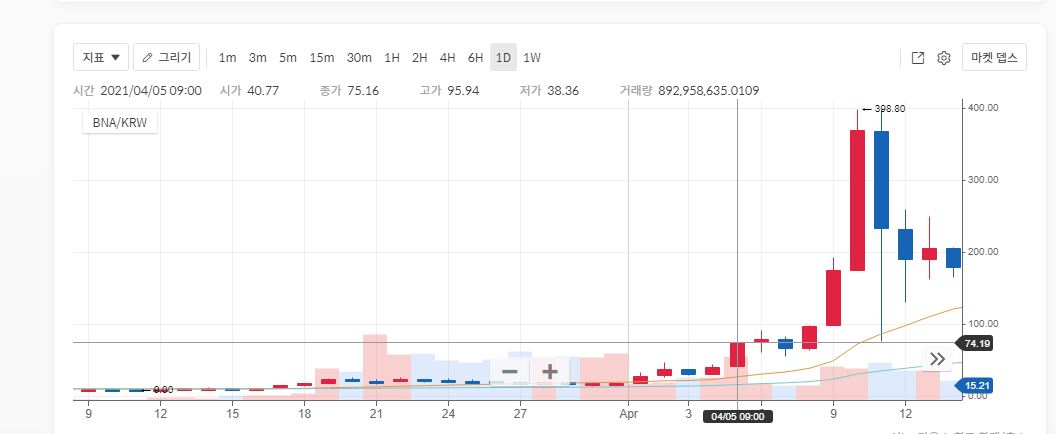The width and height of the screenshot is (1056, 434).
Task: Click the 398.80 high price marker
Action: click(x=884, y=108)
